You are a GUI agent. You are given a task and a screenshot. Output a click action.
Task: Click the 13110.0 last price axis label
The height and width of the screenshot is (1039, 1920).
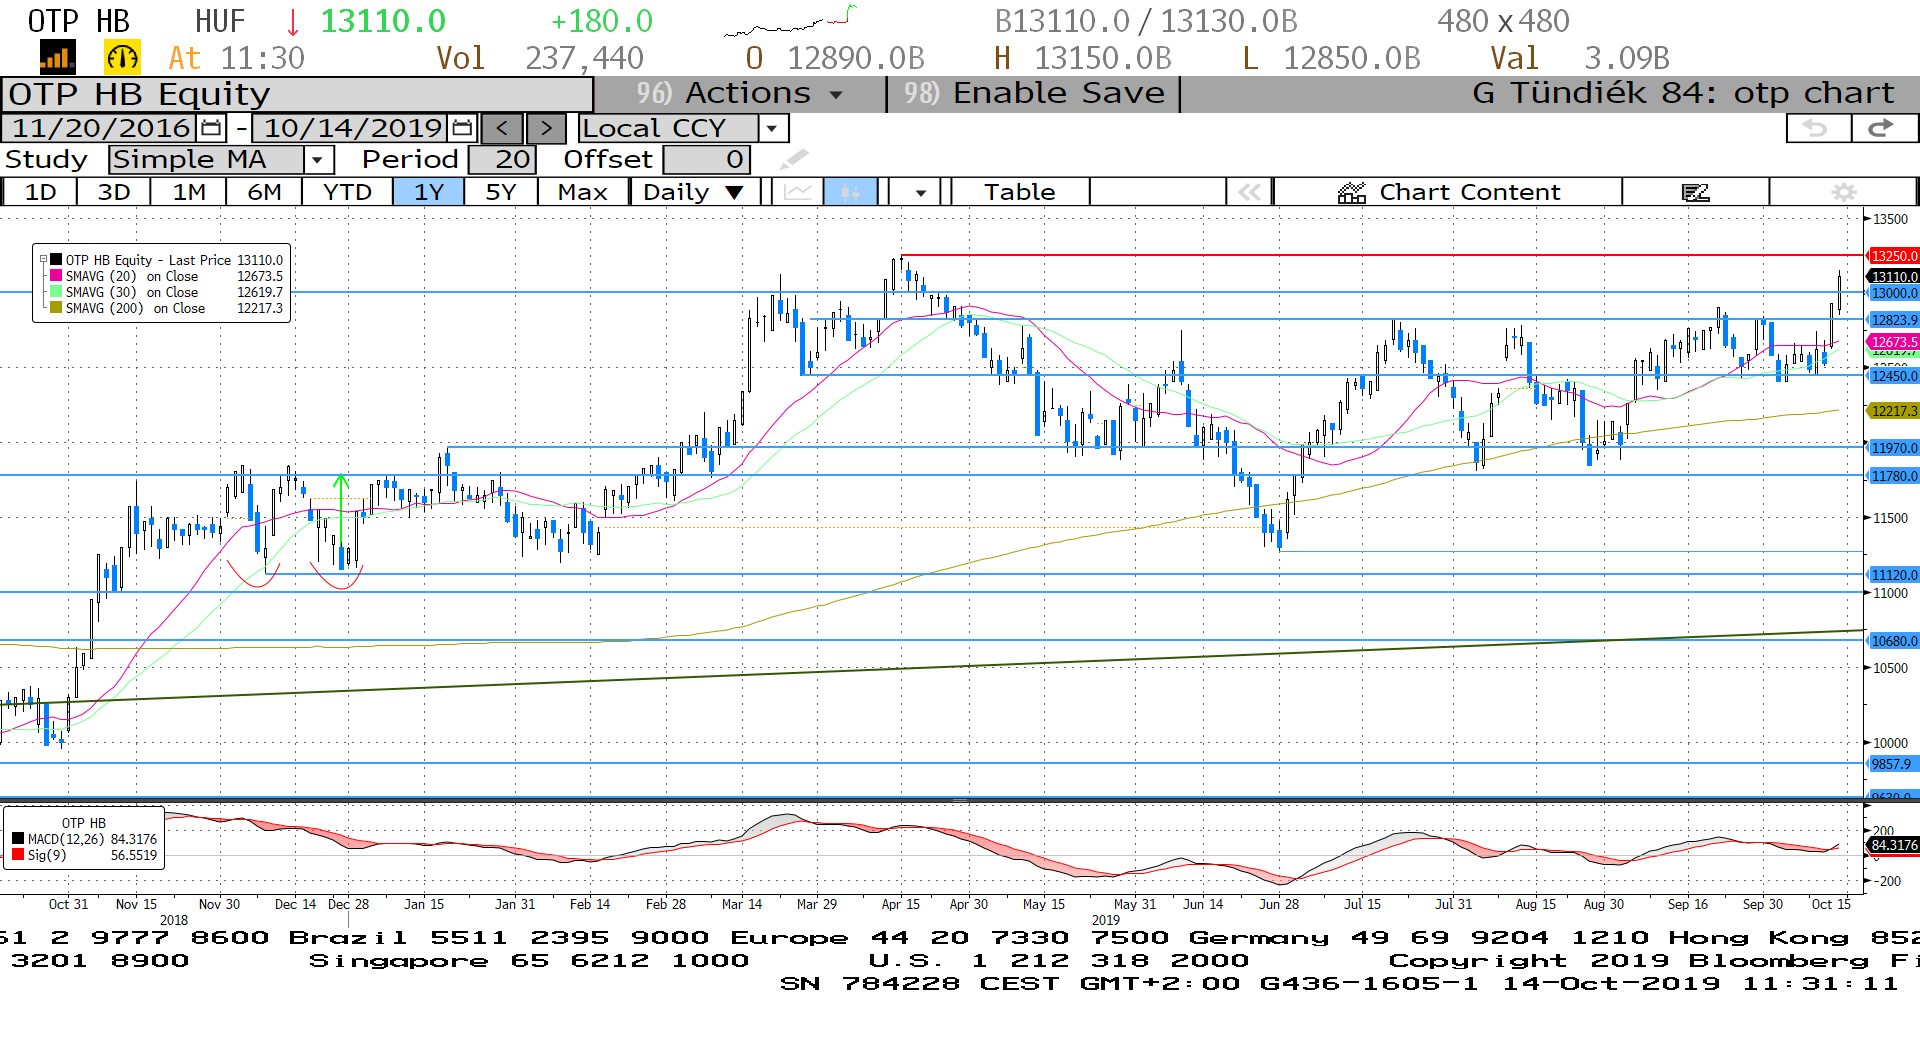click(x=1894, y=276)
